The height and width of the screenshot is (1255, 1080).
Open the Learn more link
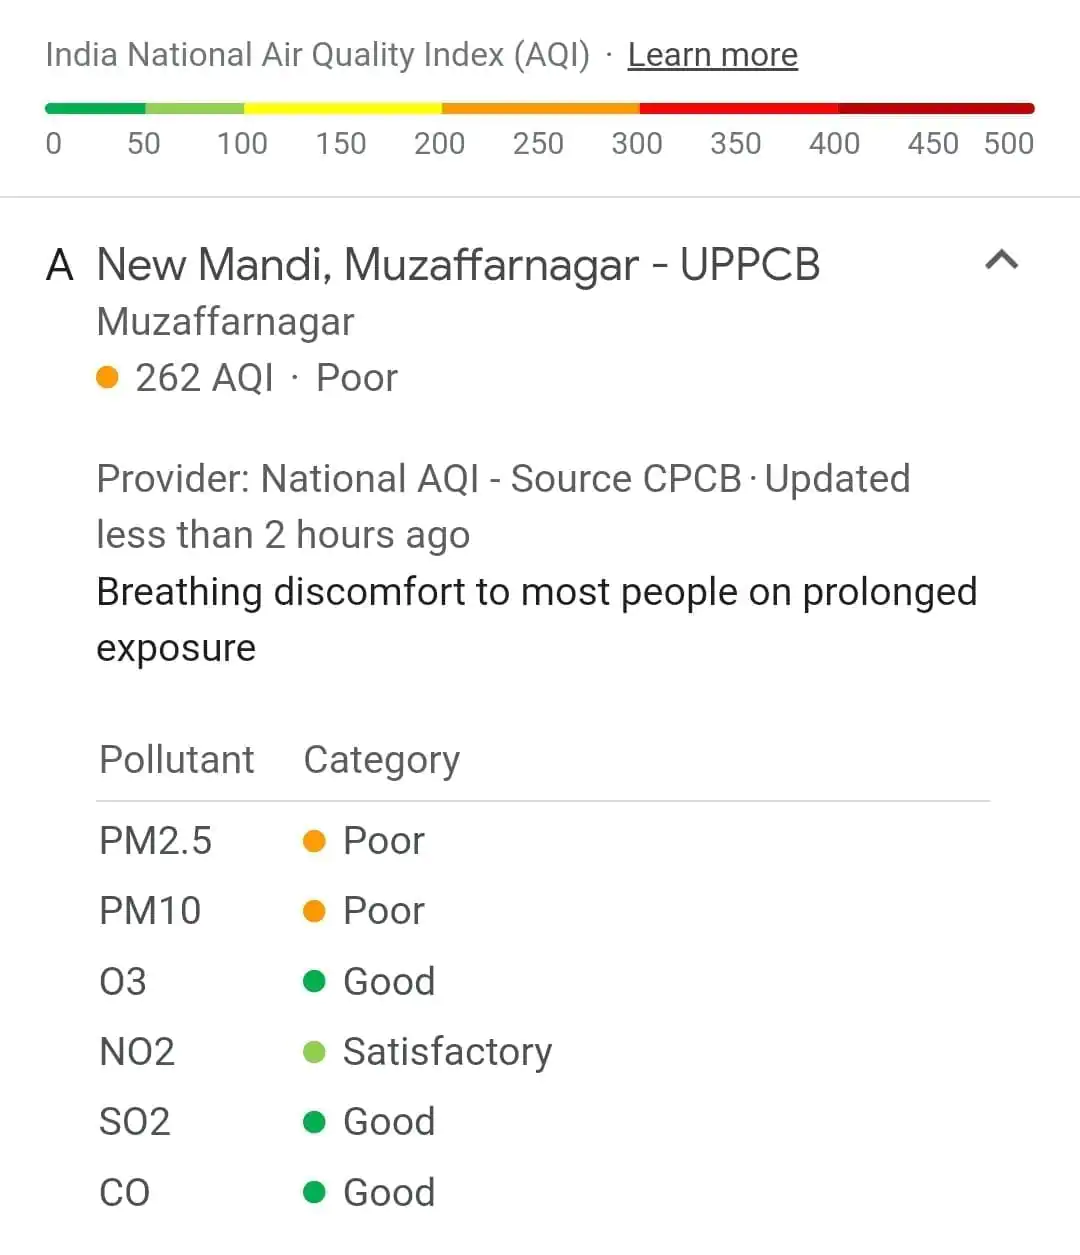712,55
